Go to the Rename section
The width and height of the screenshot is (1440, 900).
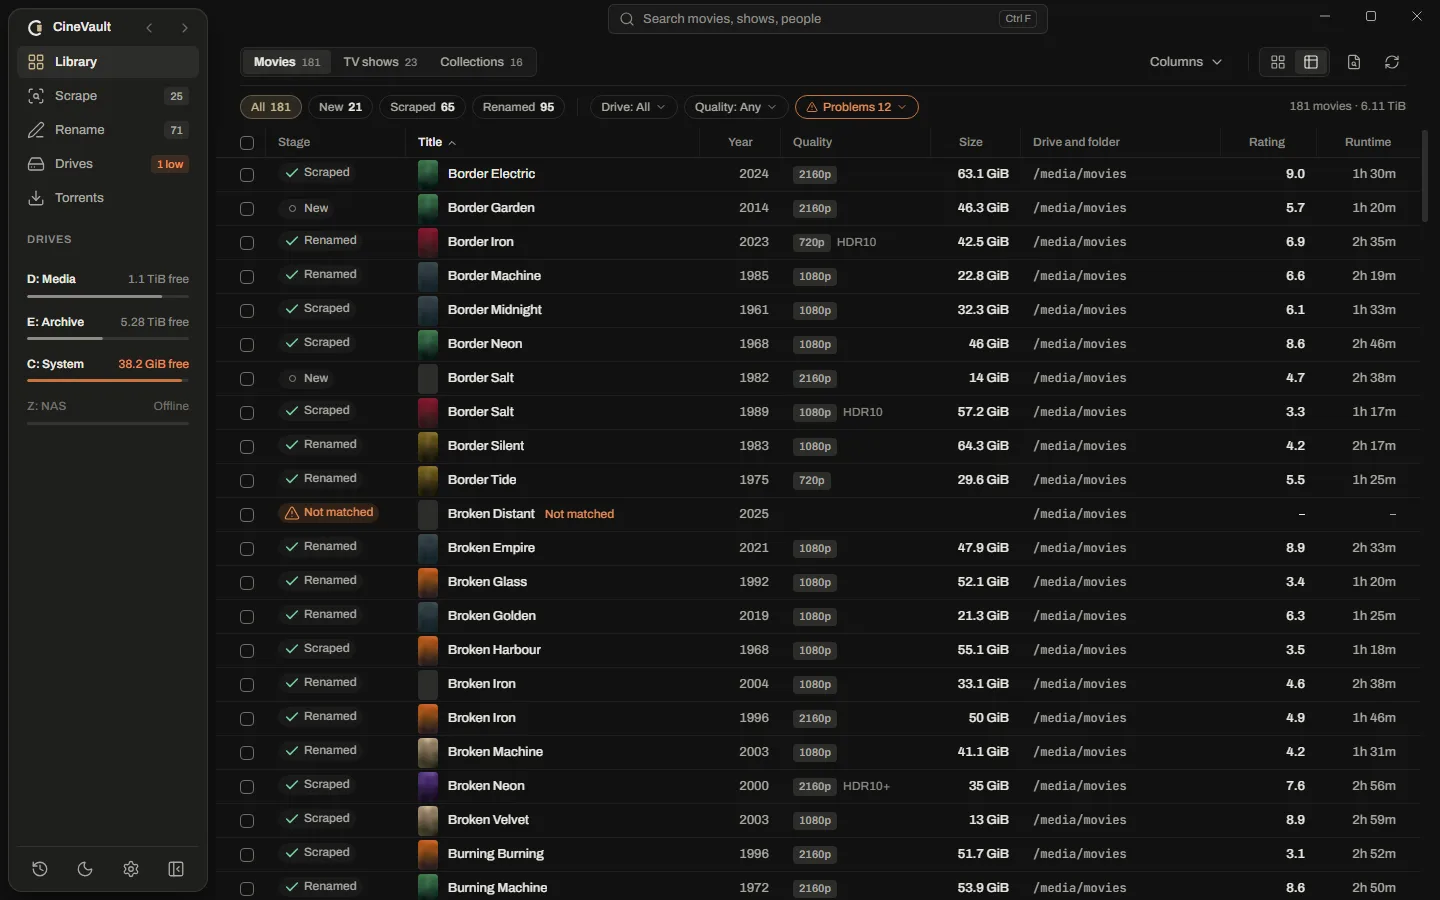pyautogui.click(x=108, y=130)
